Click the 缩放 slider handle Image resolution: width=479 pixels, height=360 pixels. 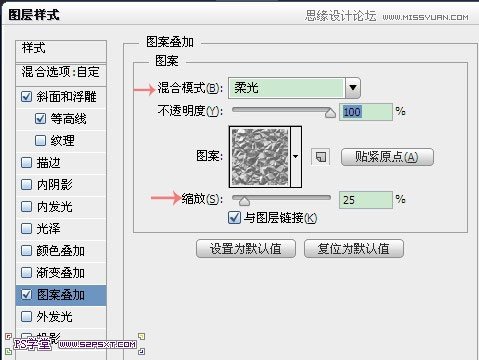pos(244,201)
